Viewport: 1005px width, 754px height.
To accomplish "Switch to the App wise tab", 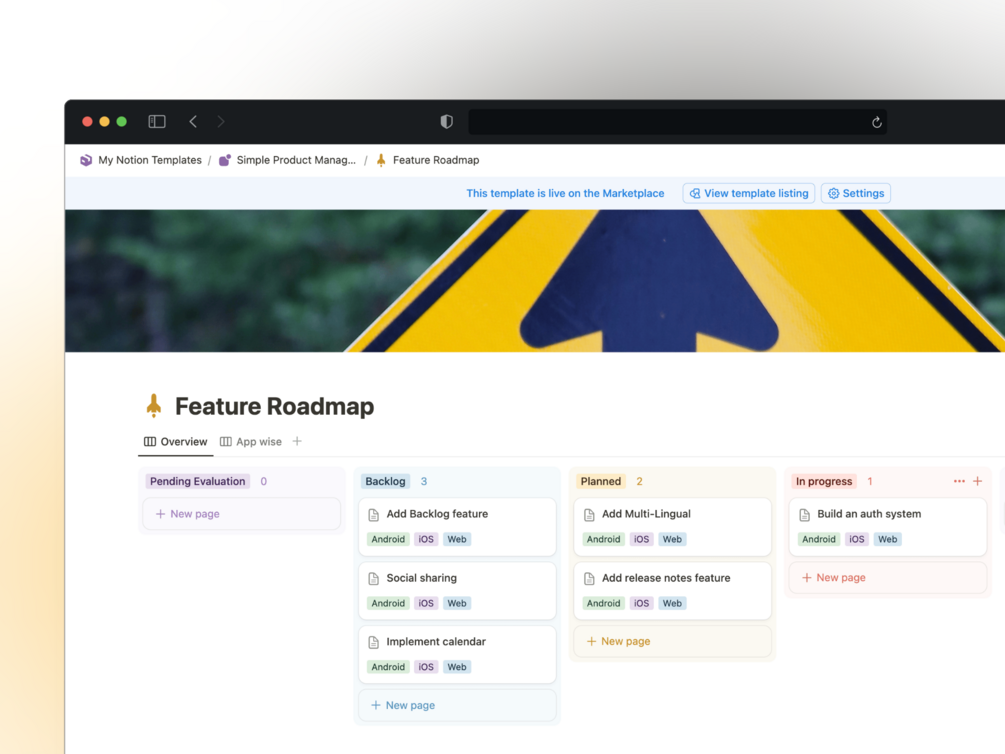I will pyautogui.click(x=251, y=442).
